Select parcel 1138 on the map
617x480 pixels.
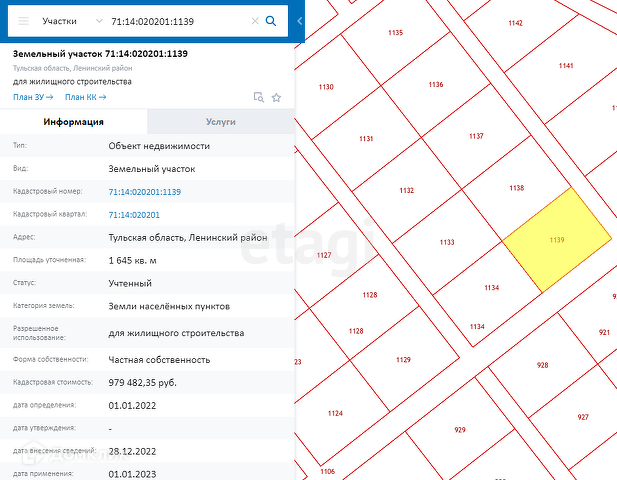(x=517, y=188)
